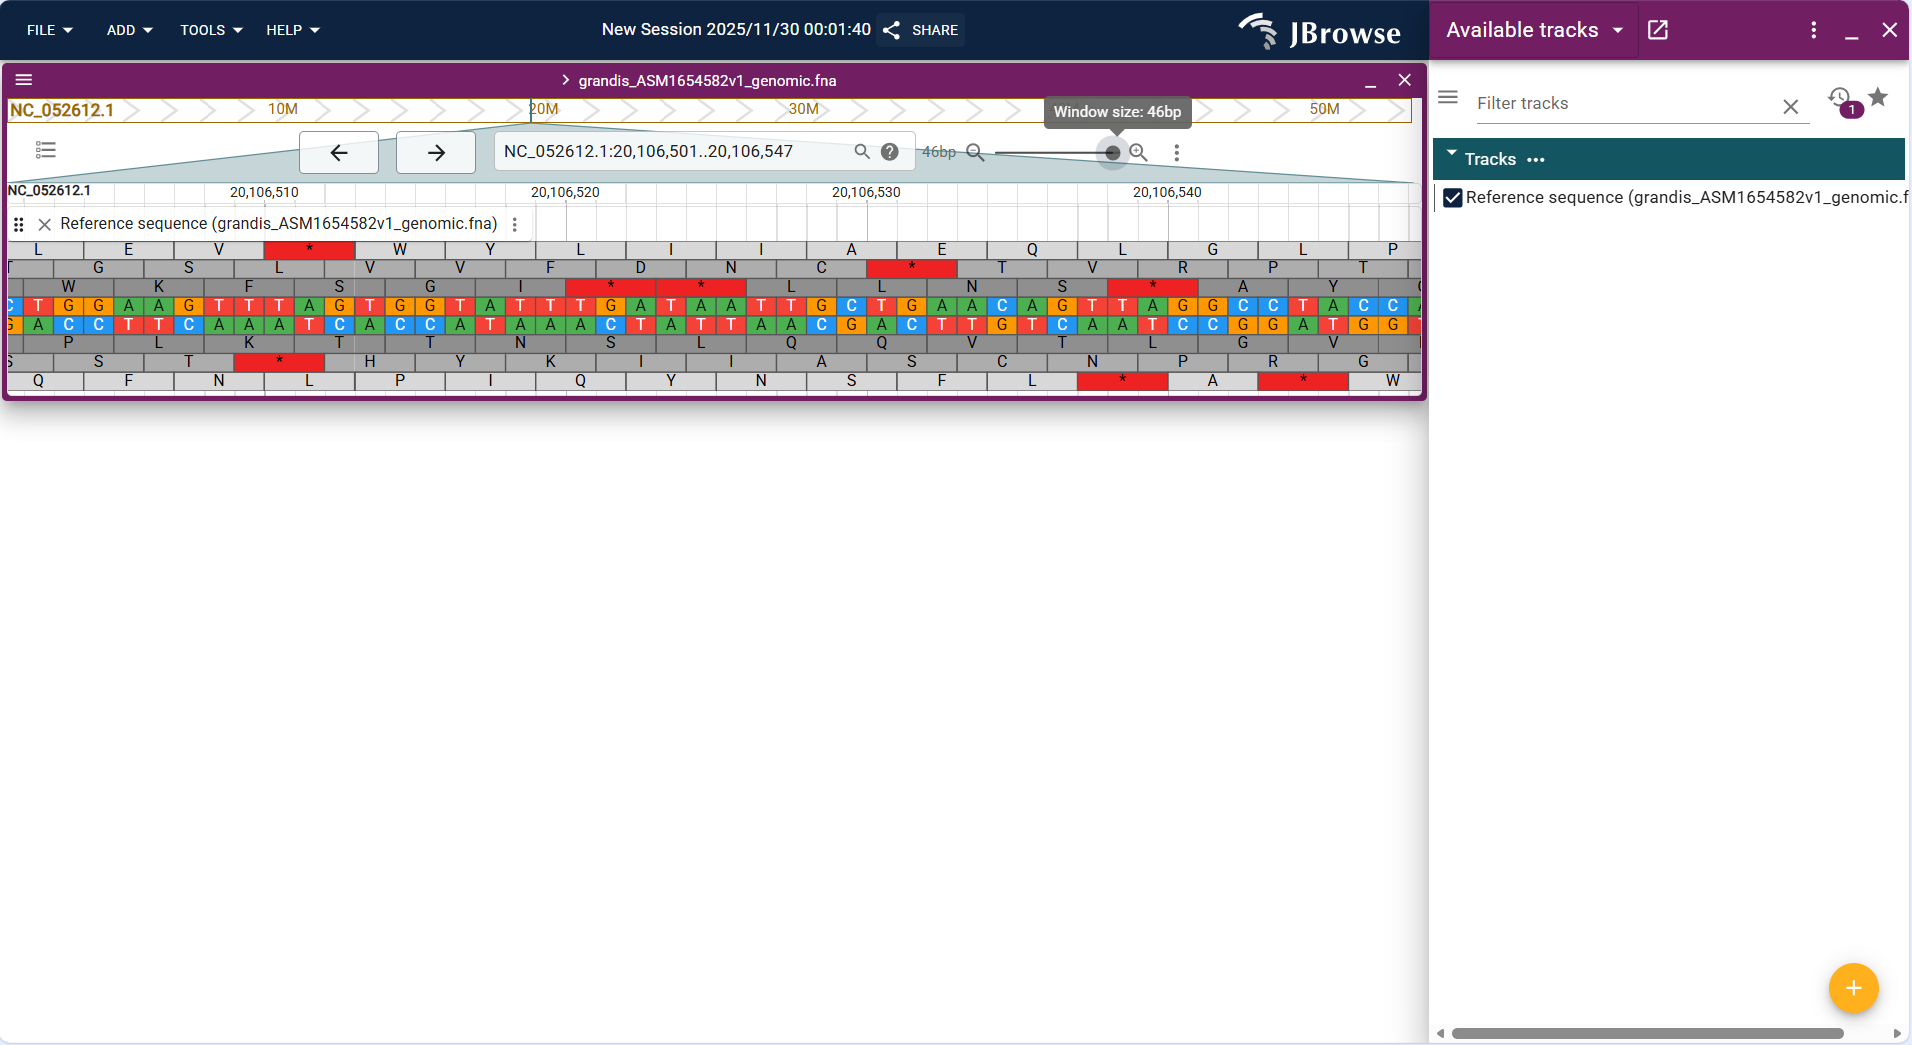Click the Share icon in the header
1912x1045 pixels.
click(x=892, y=30)
